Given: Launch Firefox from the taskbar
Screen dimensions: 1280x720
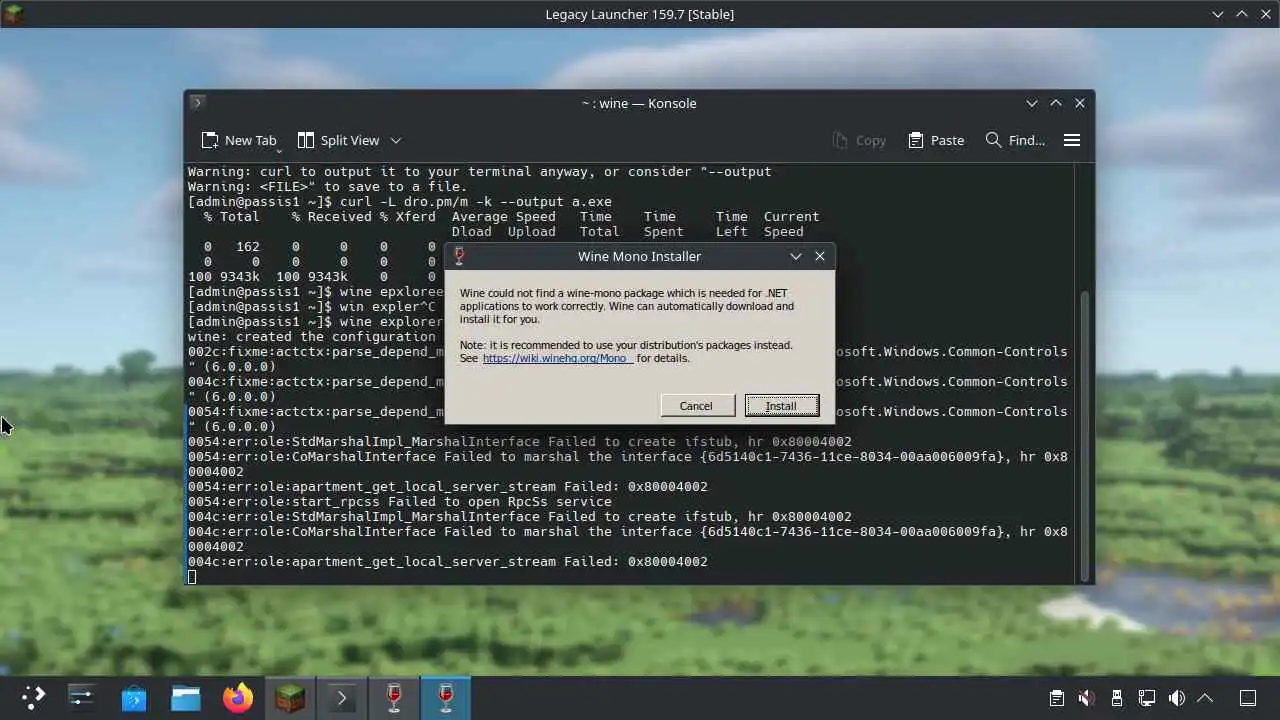Looking at the screenshot, I should pos(238,698).
